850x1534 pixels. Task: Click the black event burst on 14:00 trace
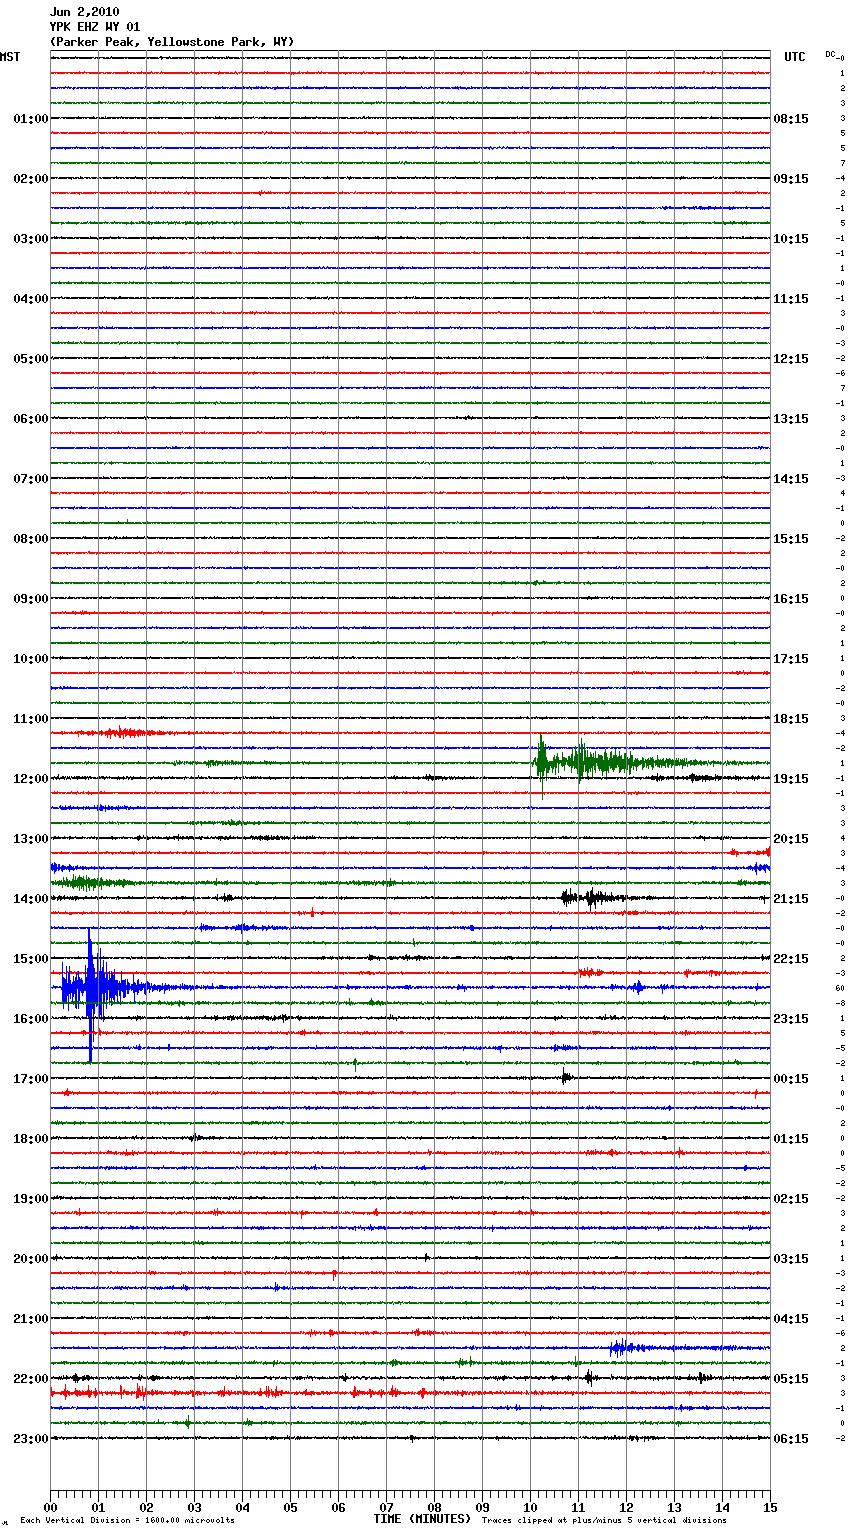coord(592,898)
